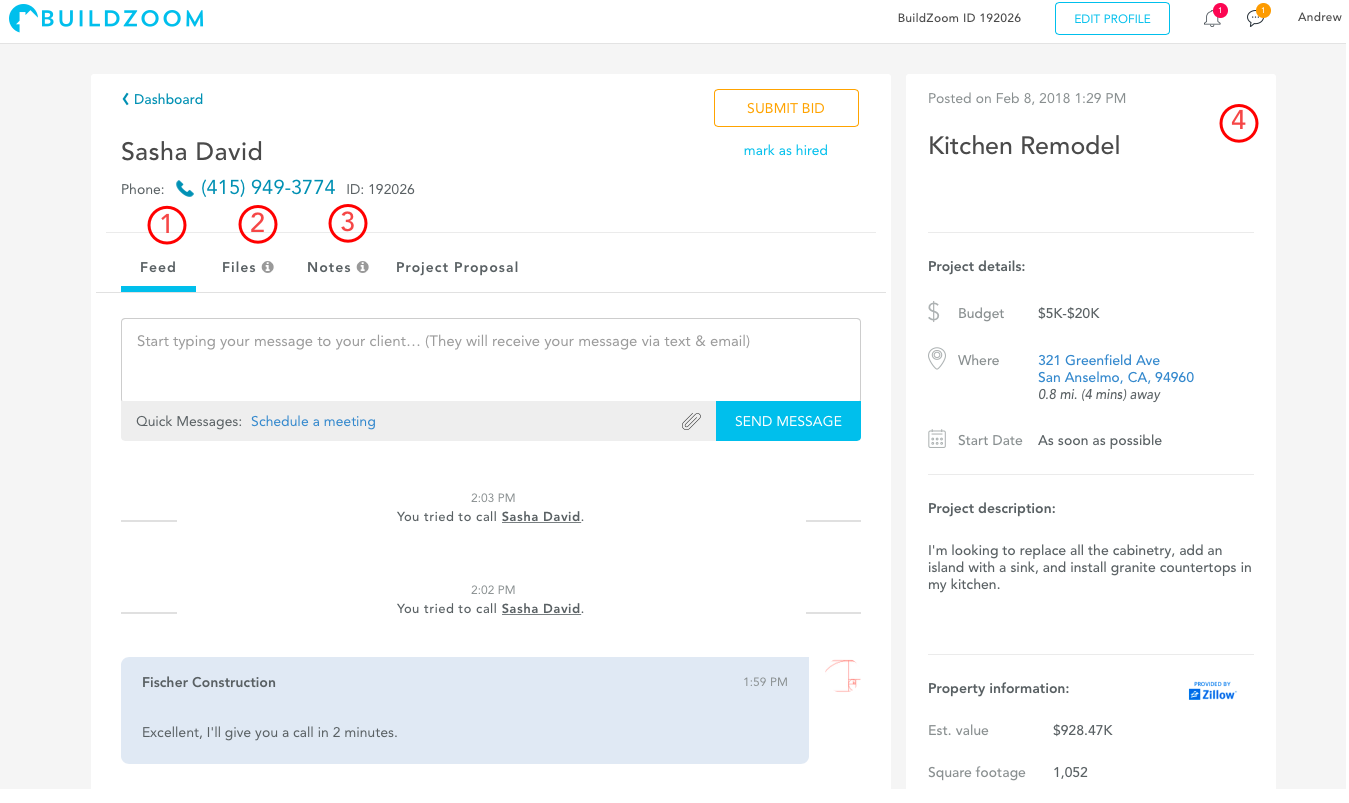Click the paperclip attachment icon
The image size is (1349, 803).
[x=691, y=422]
